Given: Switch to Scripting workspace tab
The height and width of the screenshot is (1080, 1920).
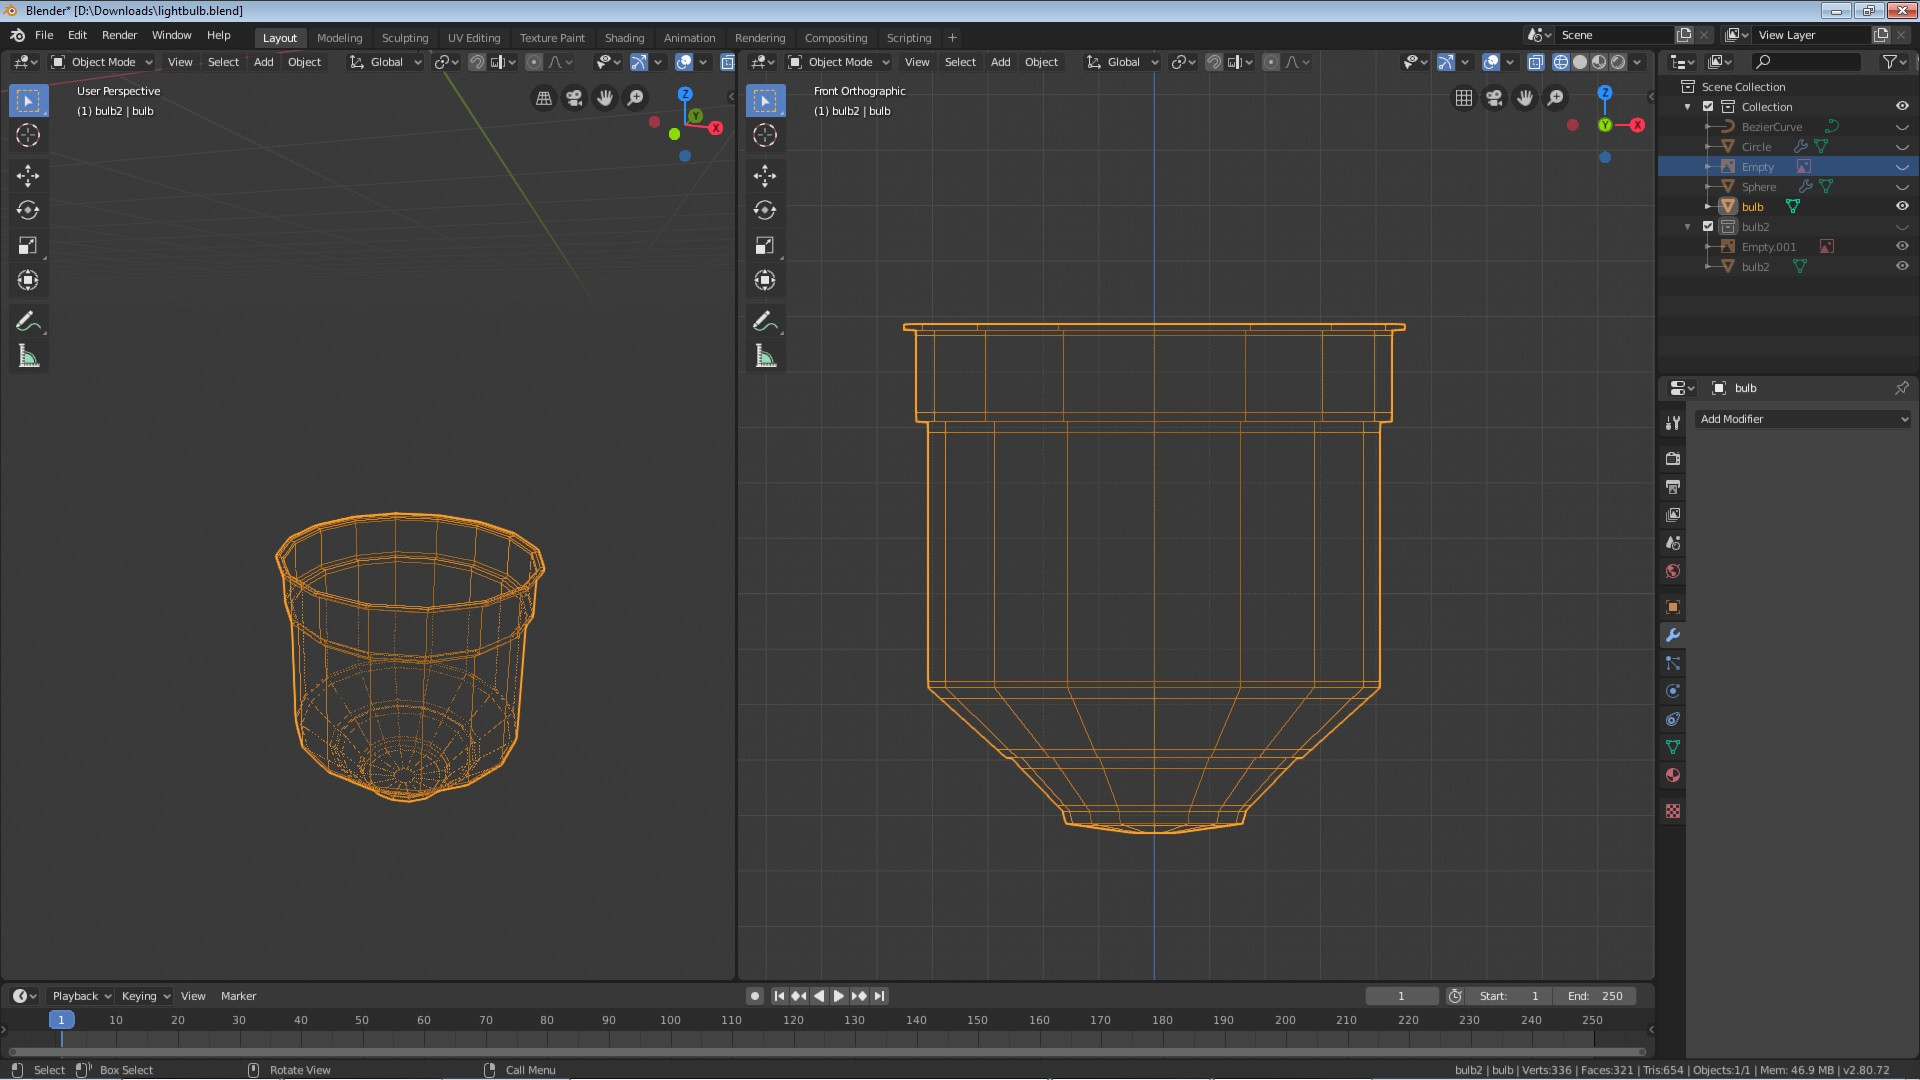Looking at the screenshot, I should click(908, 38).
